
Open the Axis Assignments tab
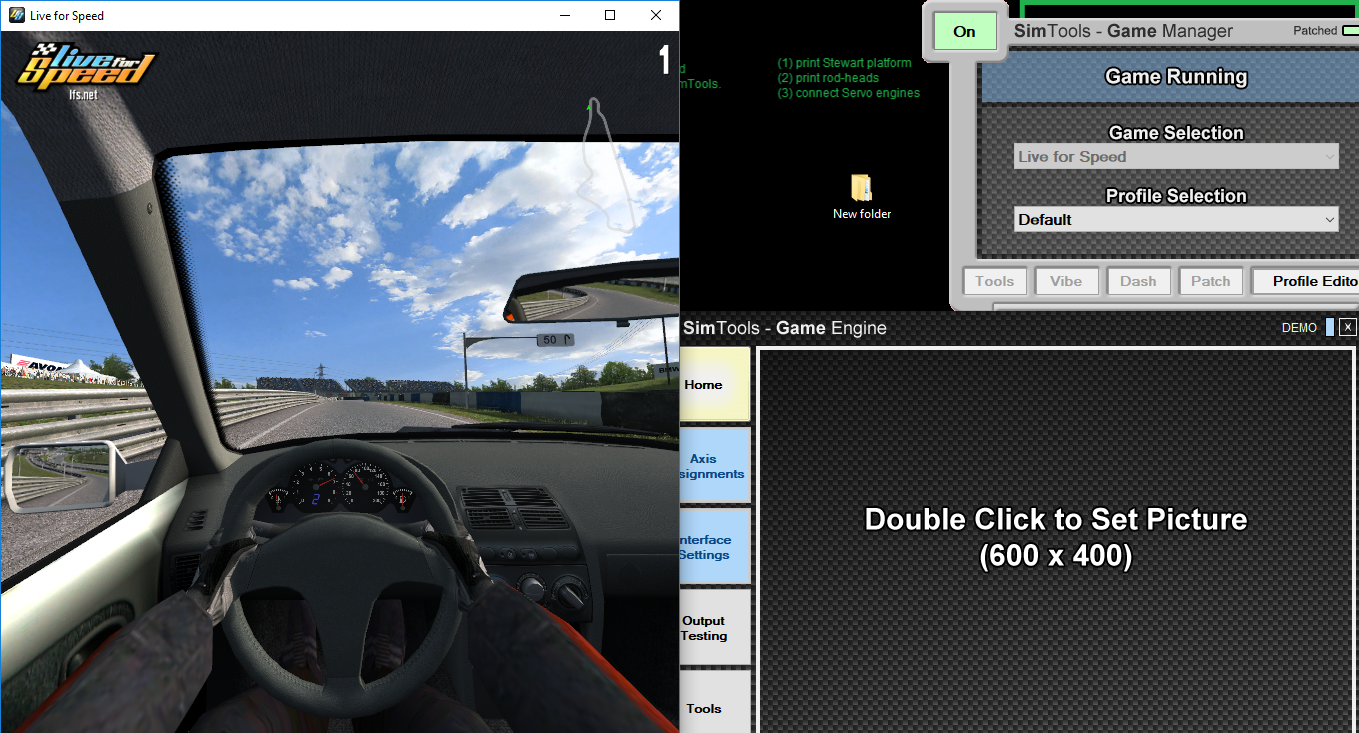714,466
